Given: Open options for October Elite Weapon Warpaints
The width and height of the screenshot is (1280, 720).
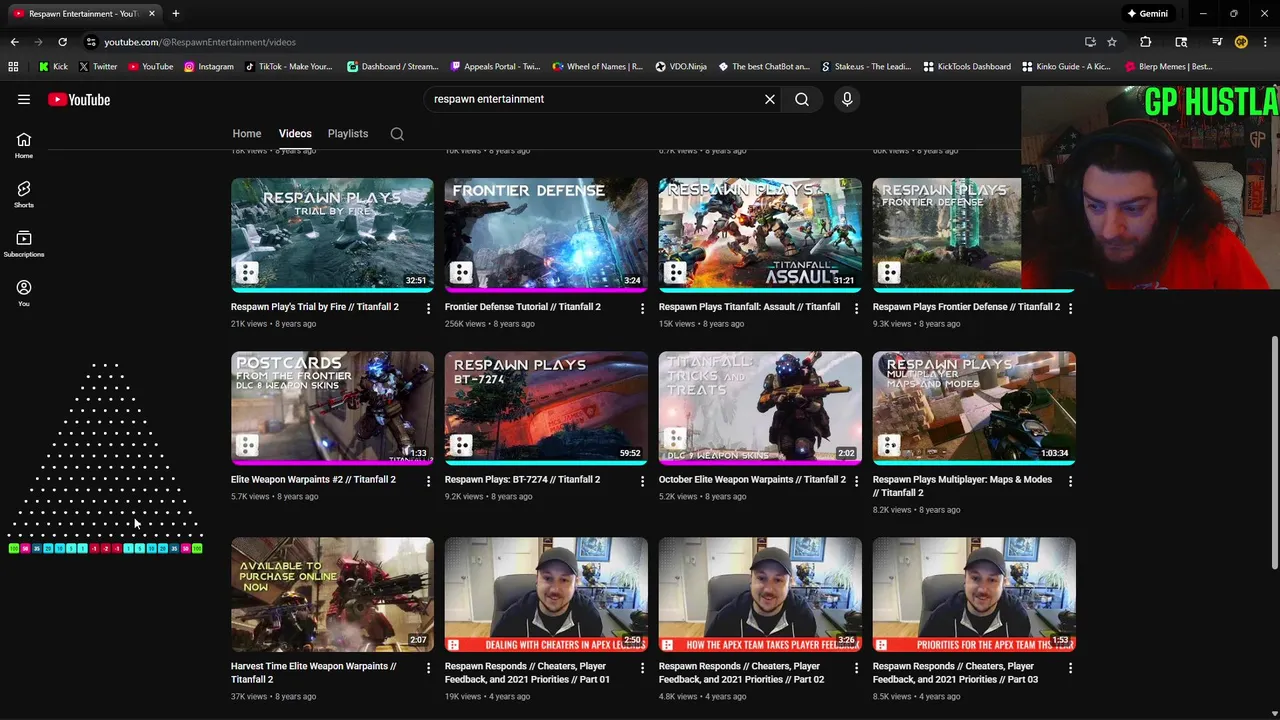Looking at the screenshot, I should [856, 481].
